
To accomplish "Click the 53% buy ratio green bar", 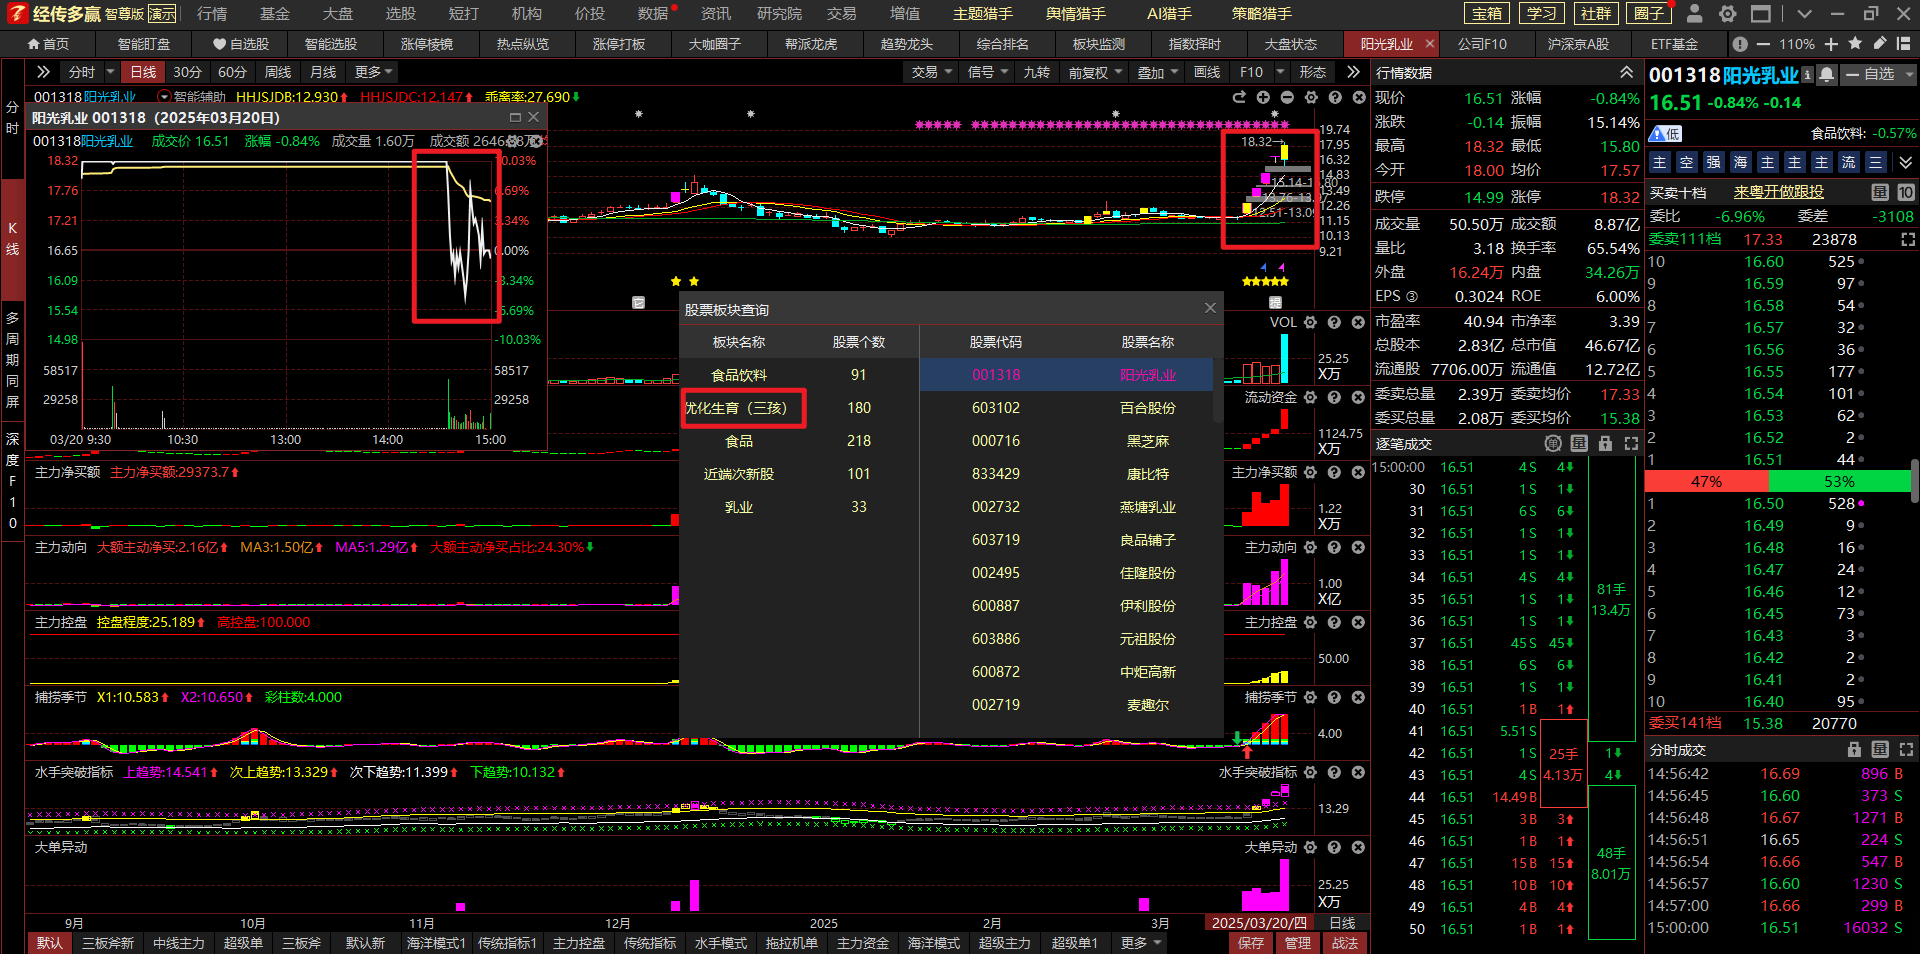I will (1839, 482).
